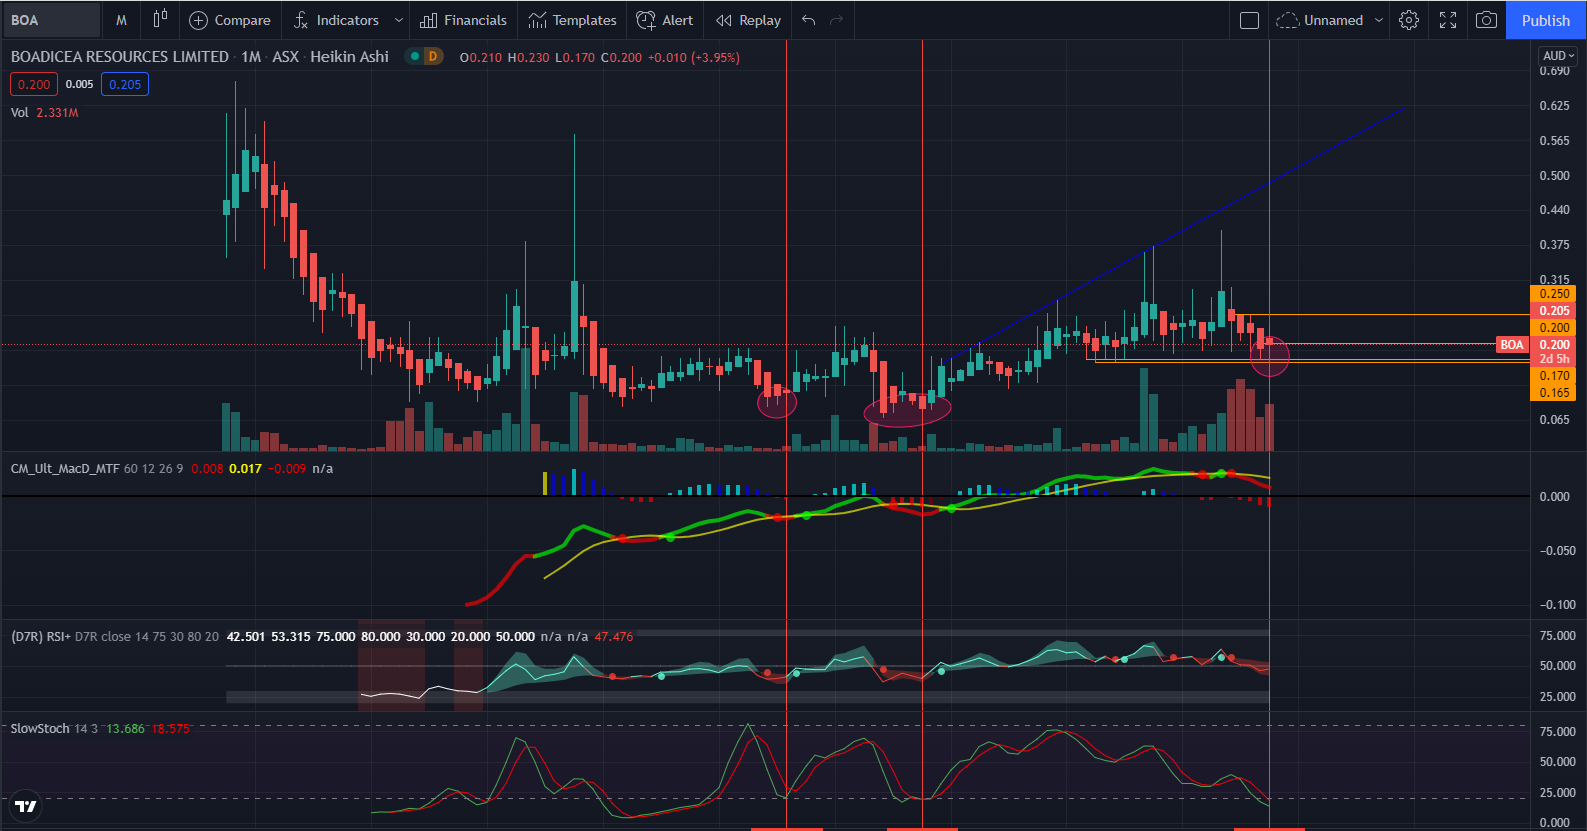Click the market status green dot indicator
Image resolution: width=1587 pixels, height=831 pixels.
point(414,56)
